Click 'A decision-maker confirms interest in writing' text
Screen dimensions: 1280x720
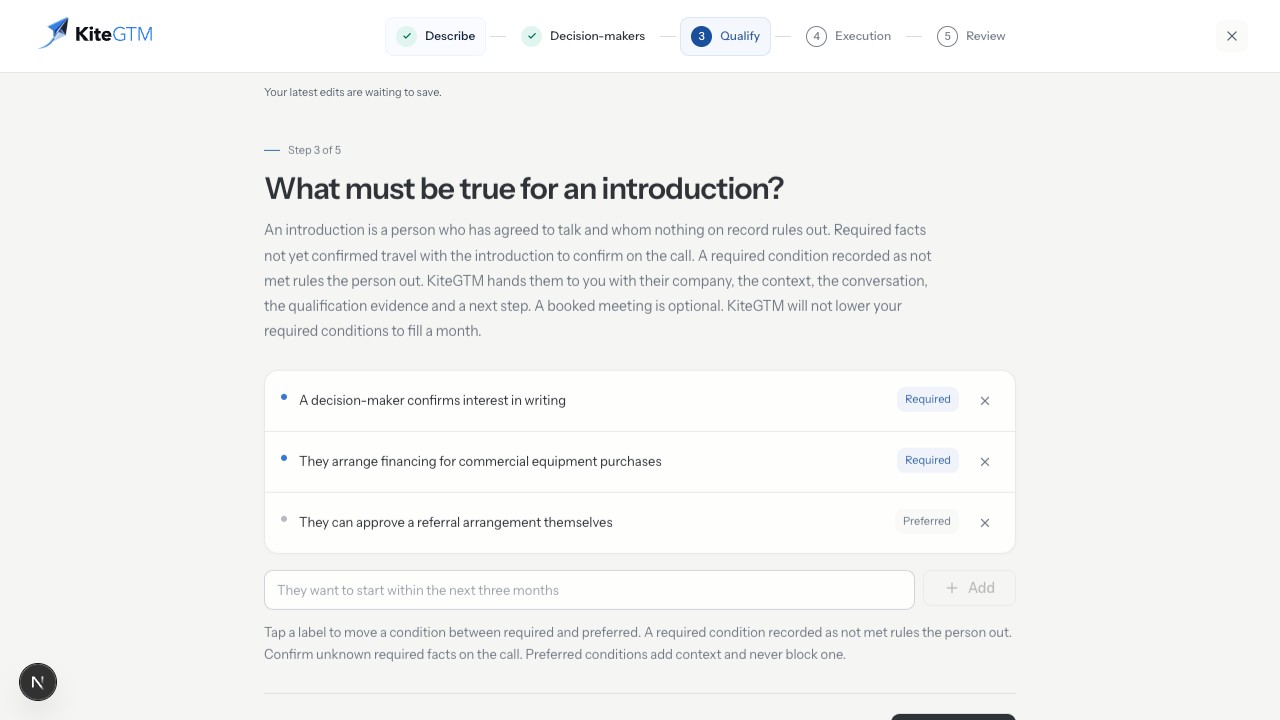pos(432,401)
